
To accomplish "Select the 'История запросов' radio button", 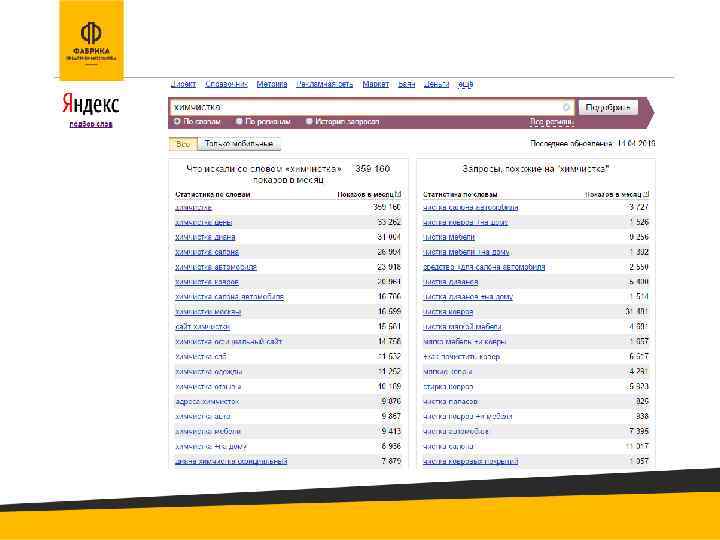I will (309, 122).
